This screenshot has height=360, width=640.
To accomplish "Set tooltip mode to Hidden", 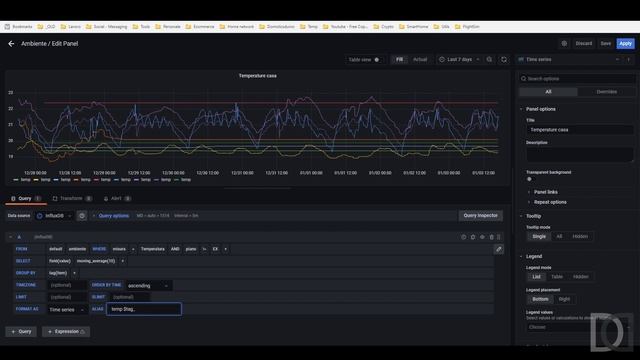I will [580, 236].
